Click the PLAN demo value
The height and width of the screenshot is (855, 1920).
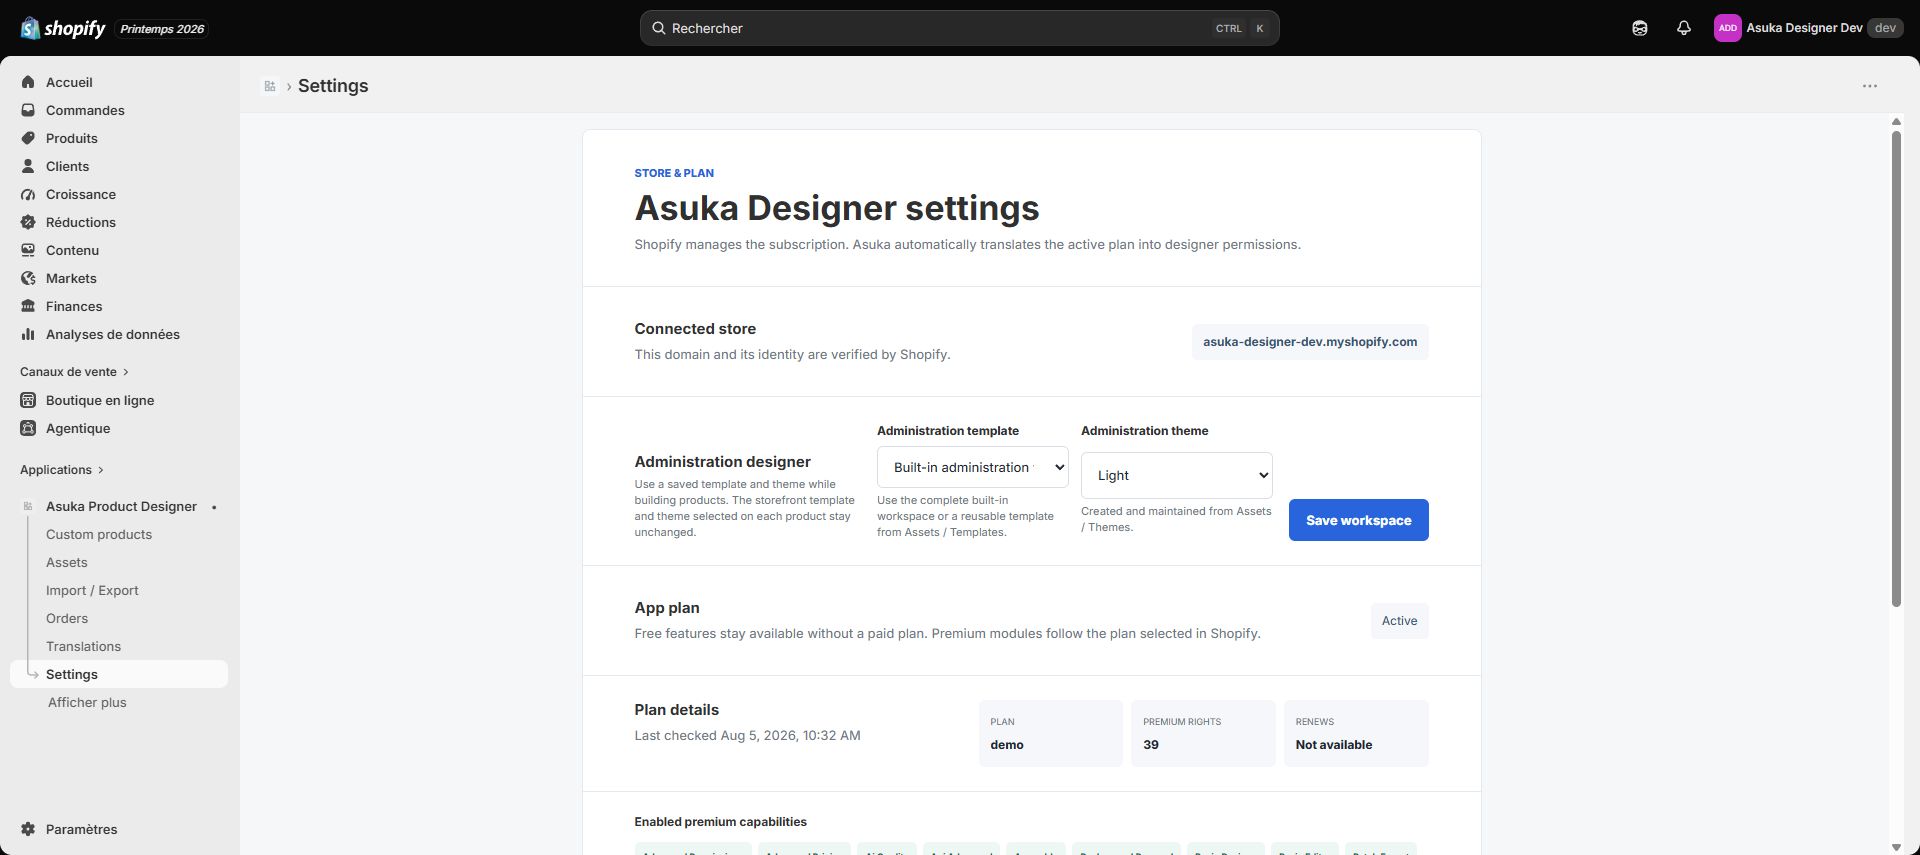click(1007, 745)
